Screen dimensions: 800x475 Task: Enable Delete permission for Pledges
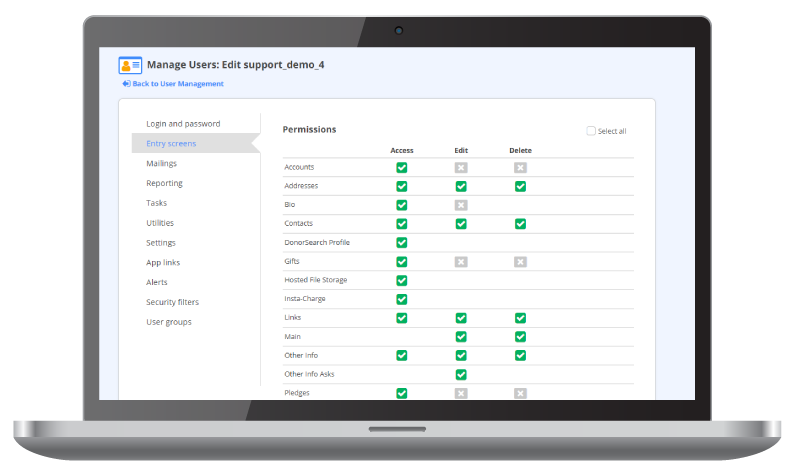(520, 393)
